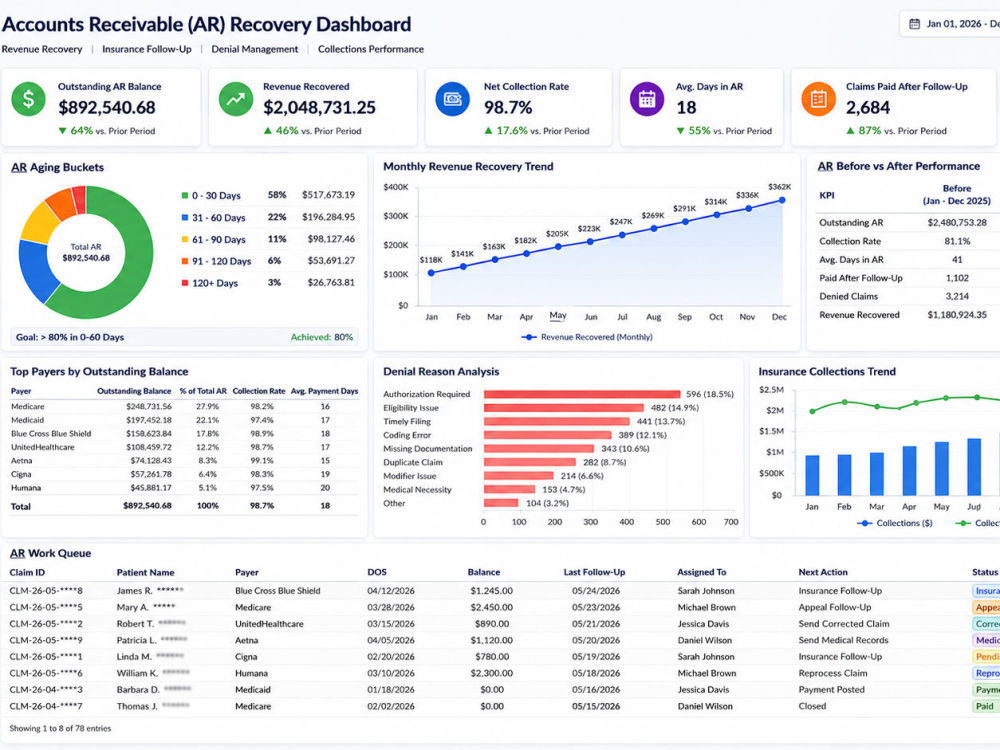Screen dimensions: 1000x750
Task: Click the Goal: > 80% in 0-60 Days bar
Action: pyautogui.click(x=184, y=337)
